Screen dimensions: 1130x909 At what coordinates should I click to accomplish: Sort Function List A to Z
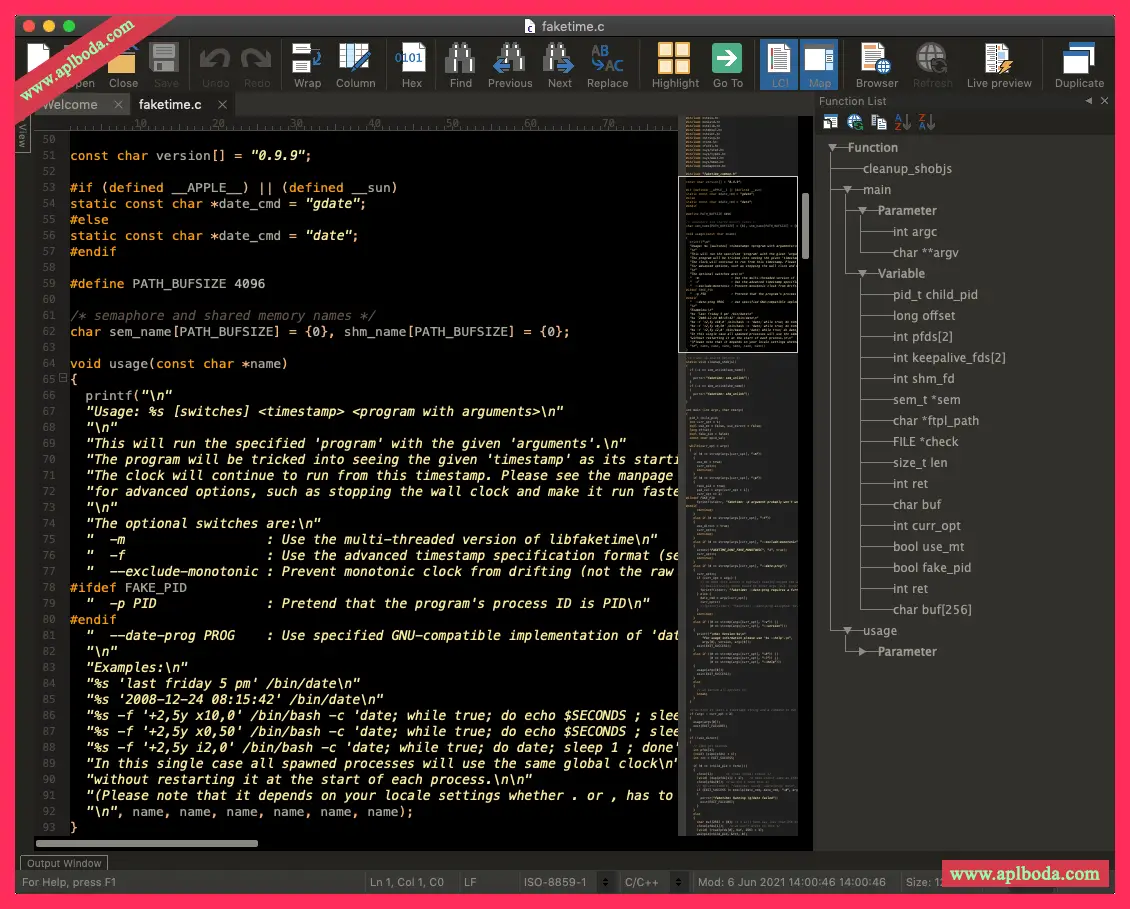tap(902, 123)
